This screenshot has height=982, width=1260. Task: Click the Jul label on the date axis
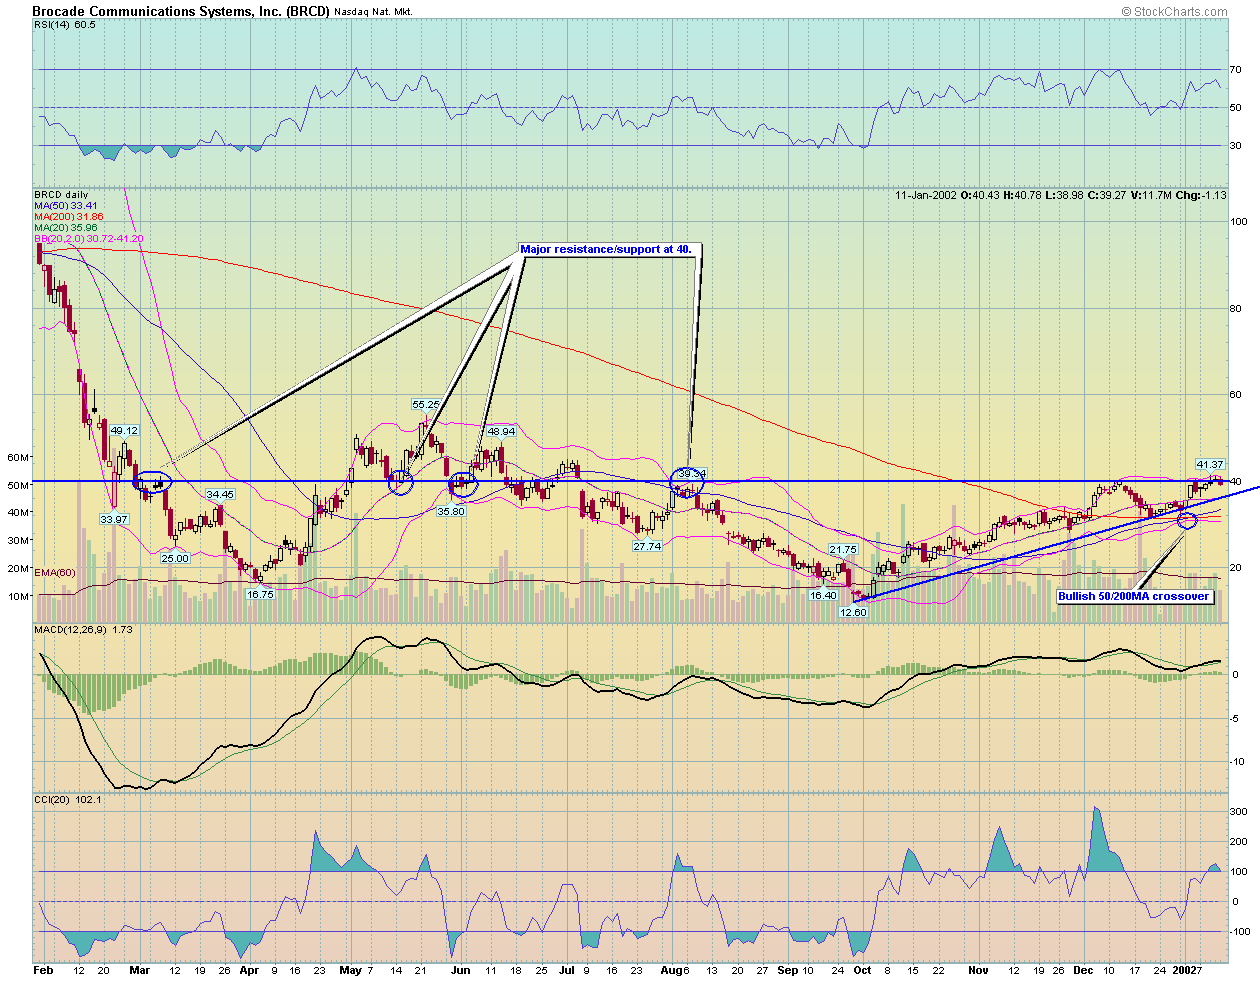tap(567, 970)
